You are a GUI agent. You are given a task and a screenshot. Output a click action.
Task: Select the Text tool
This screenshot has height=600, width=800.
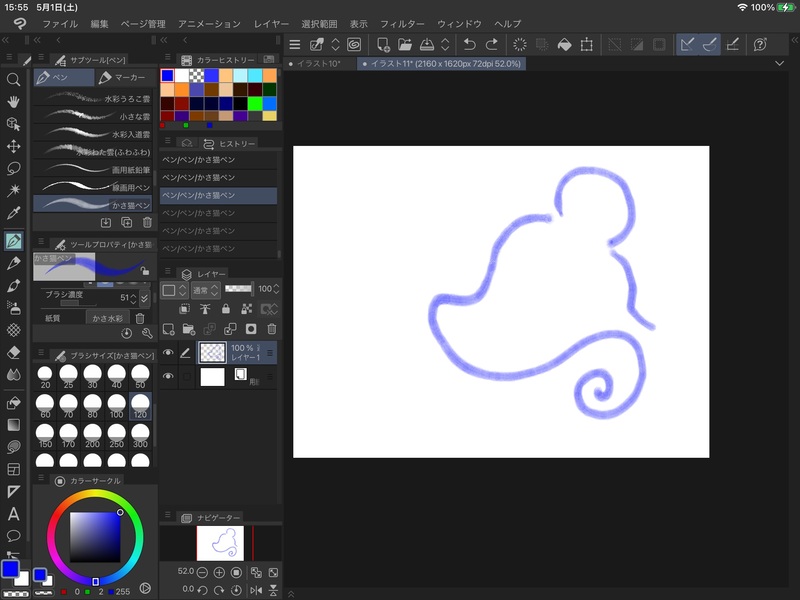pyautogui.click(x=13, y=514)
